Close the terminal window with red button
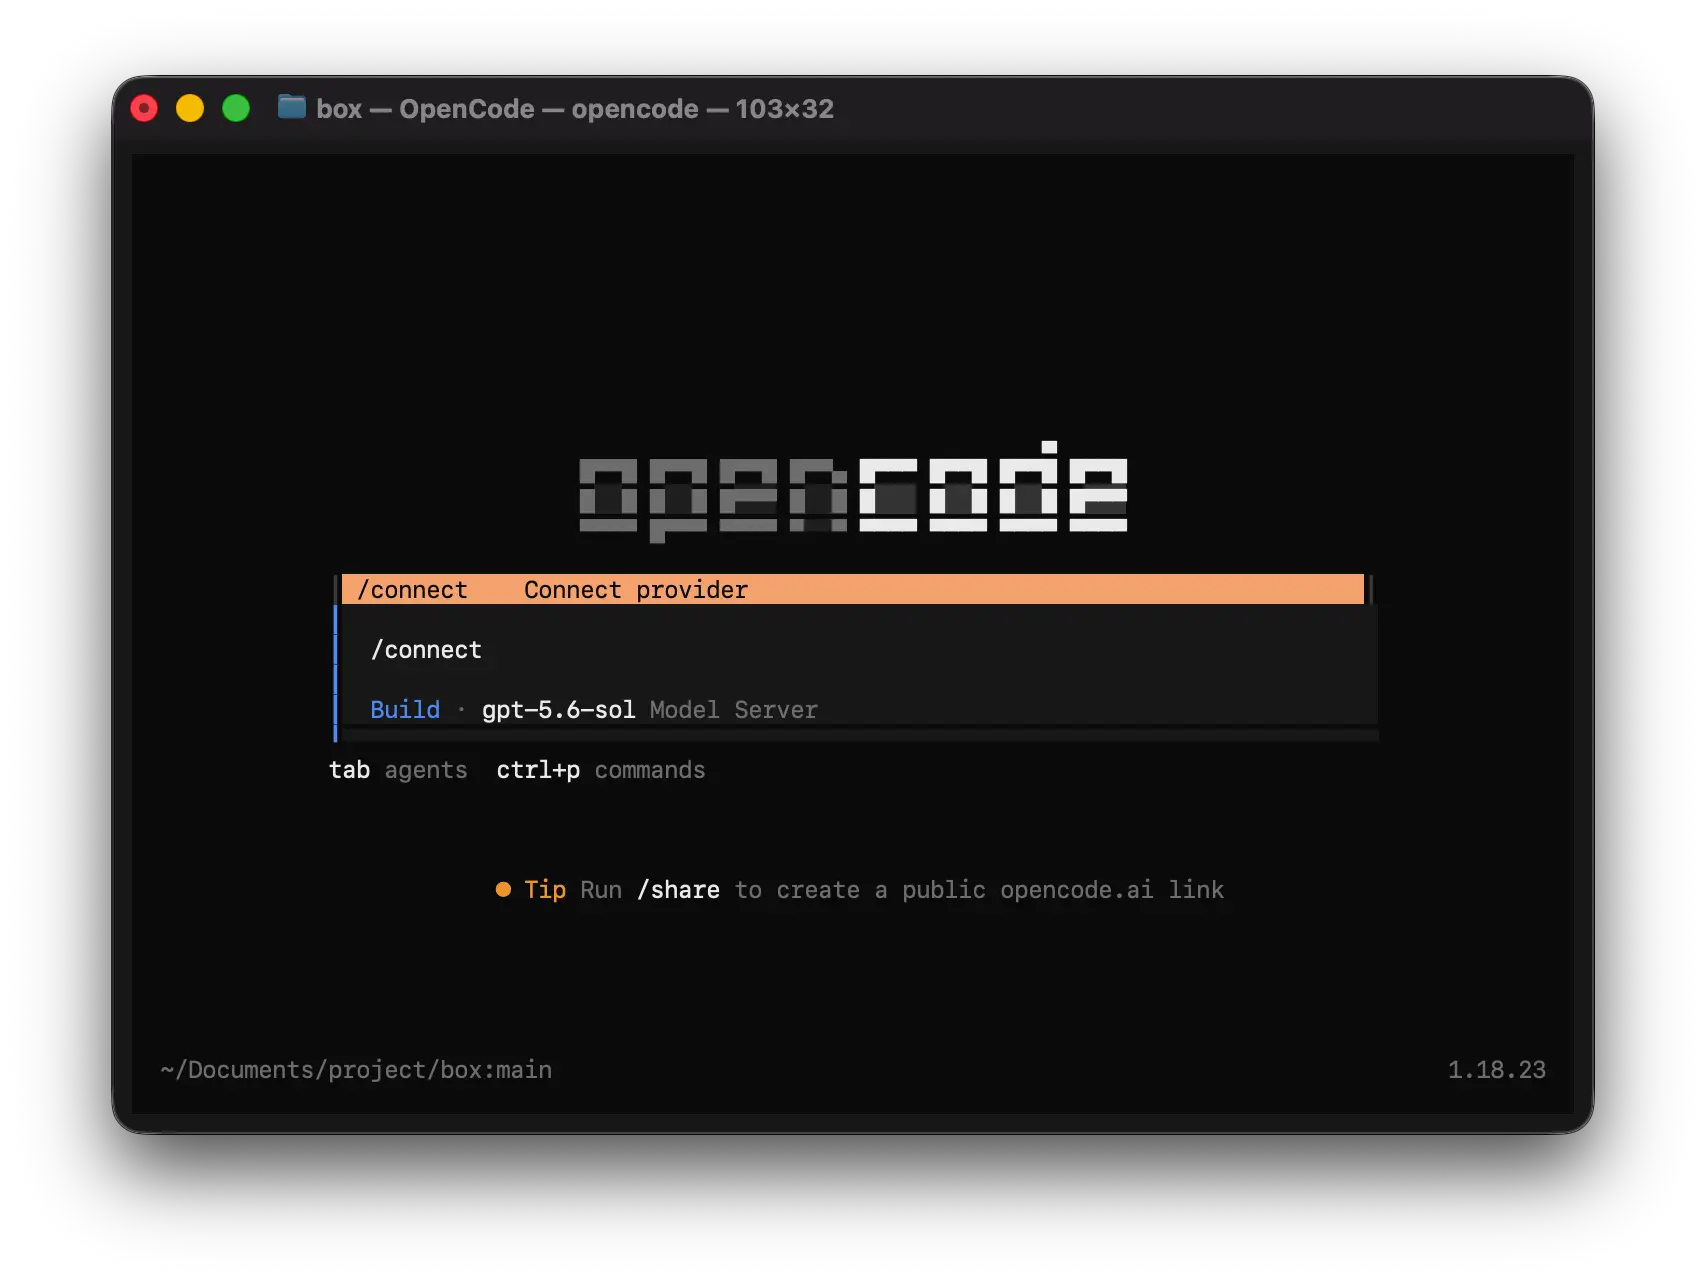1706x1282 pixels. 144,108
